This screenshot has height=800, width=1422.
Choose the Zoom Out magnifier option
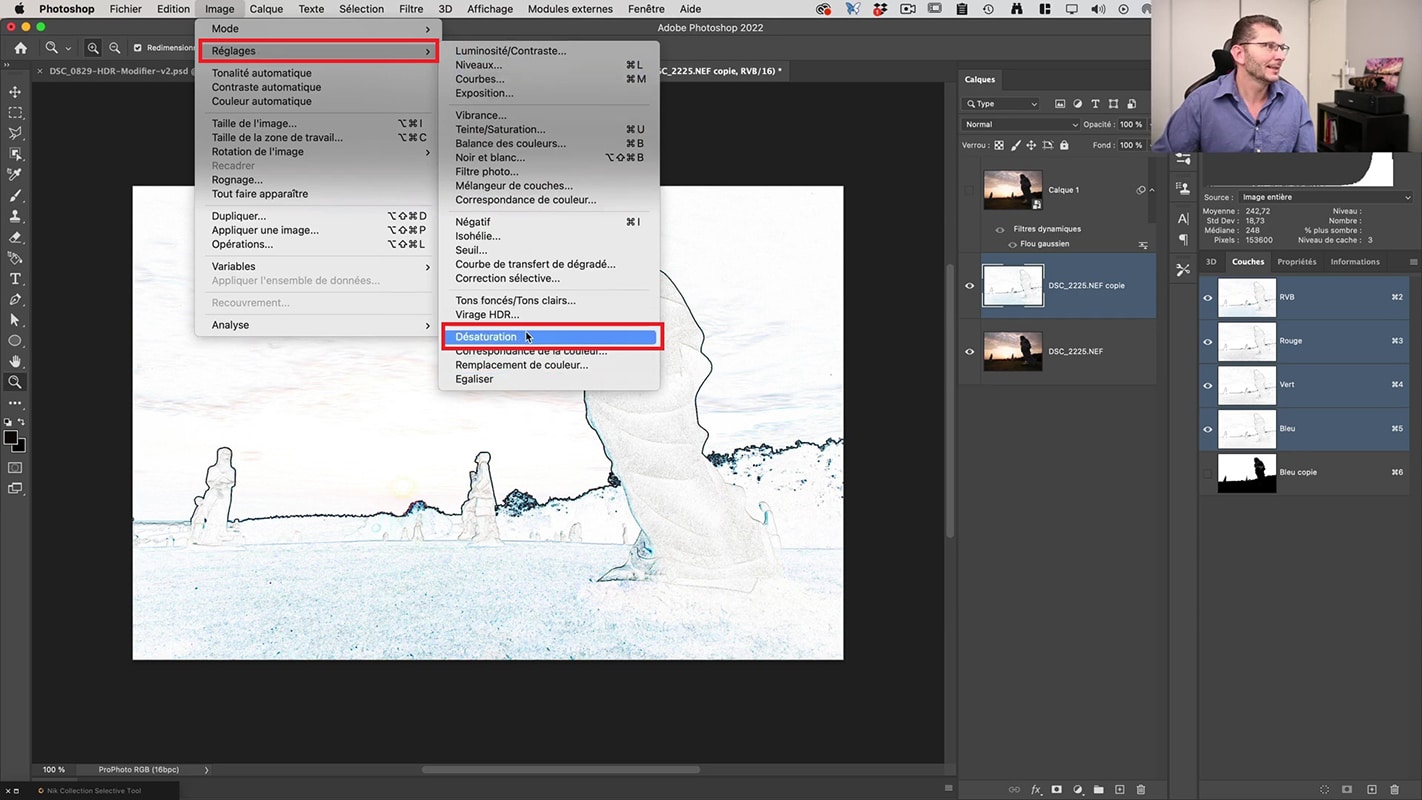114,48
